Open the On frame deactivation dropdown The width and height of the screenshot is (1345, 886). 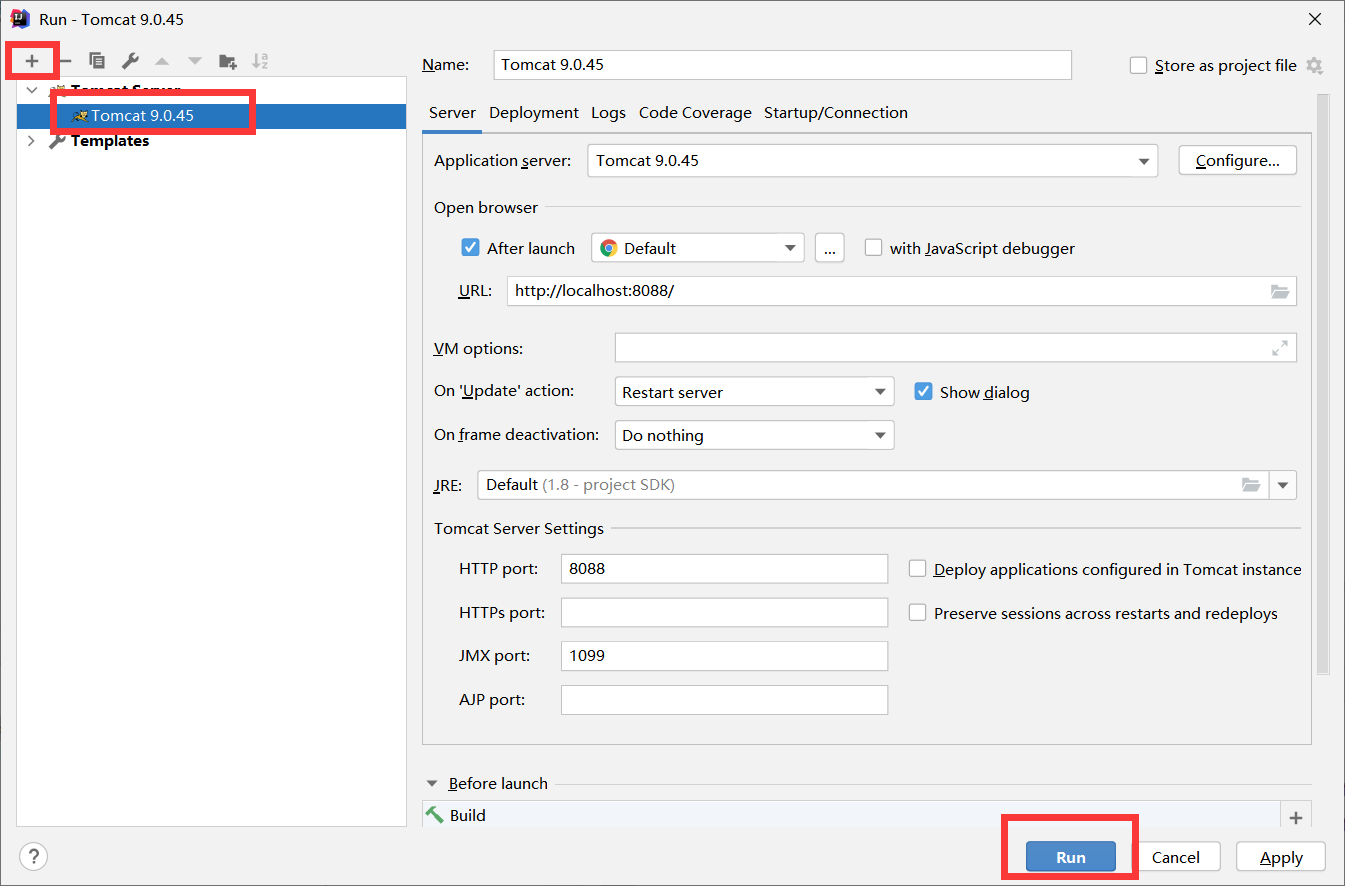[754, 435]
